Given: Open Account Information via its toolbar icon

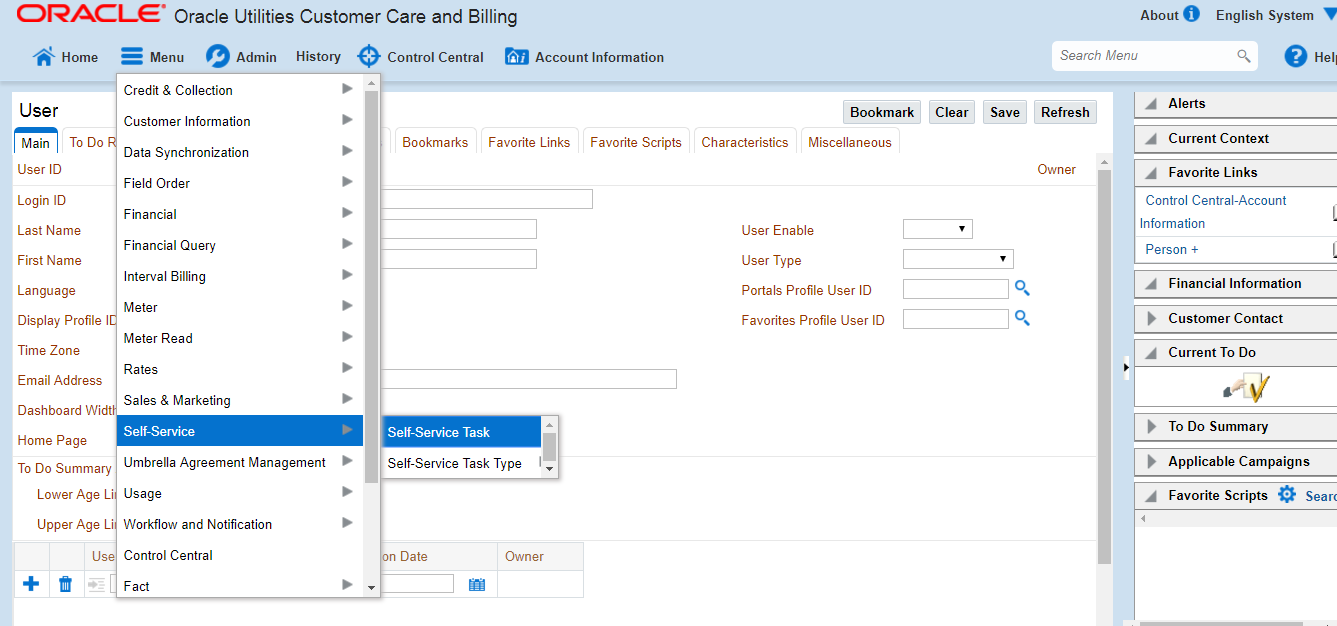Looking at the screenshot, I should coord(516,57).
